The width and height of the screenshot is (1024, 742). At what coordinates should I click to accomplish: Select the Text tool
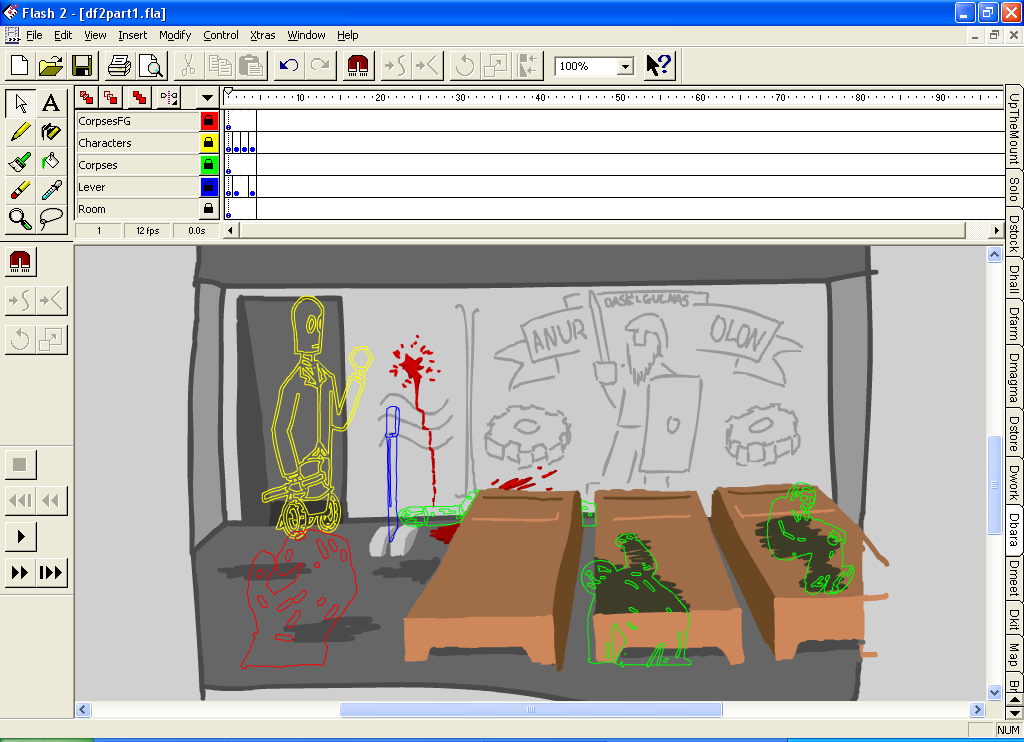pos(51,102)
